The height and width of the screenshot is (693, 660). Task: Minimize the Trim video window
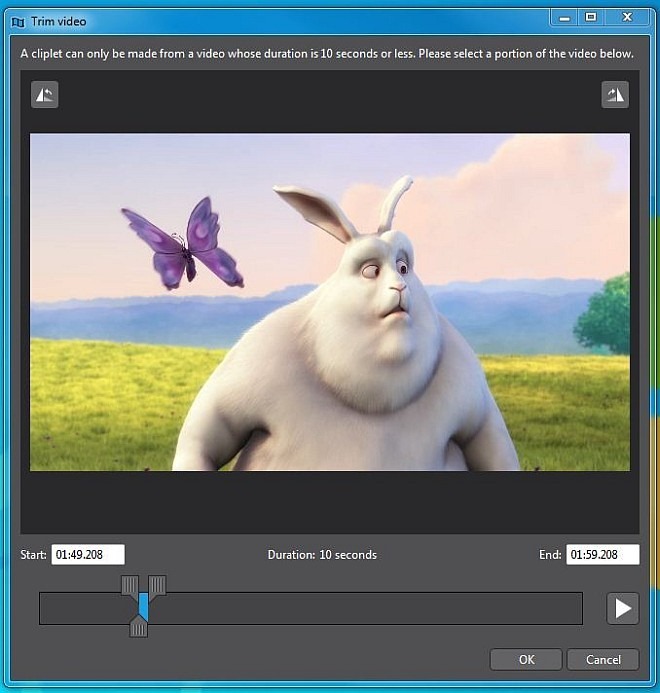click(x=565, y=18)
